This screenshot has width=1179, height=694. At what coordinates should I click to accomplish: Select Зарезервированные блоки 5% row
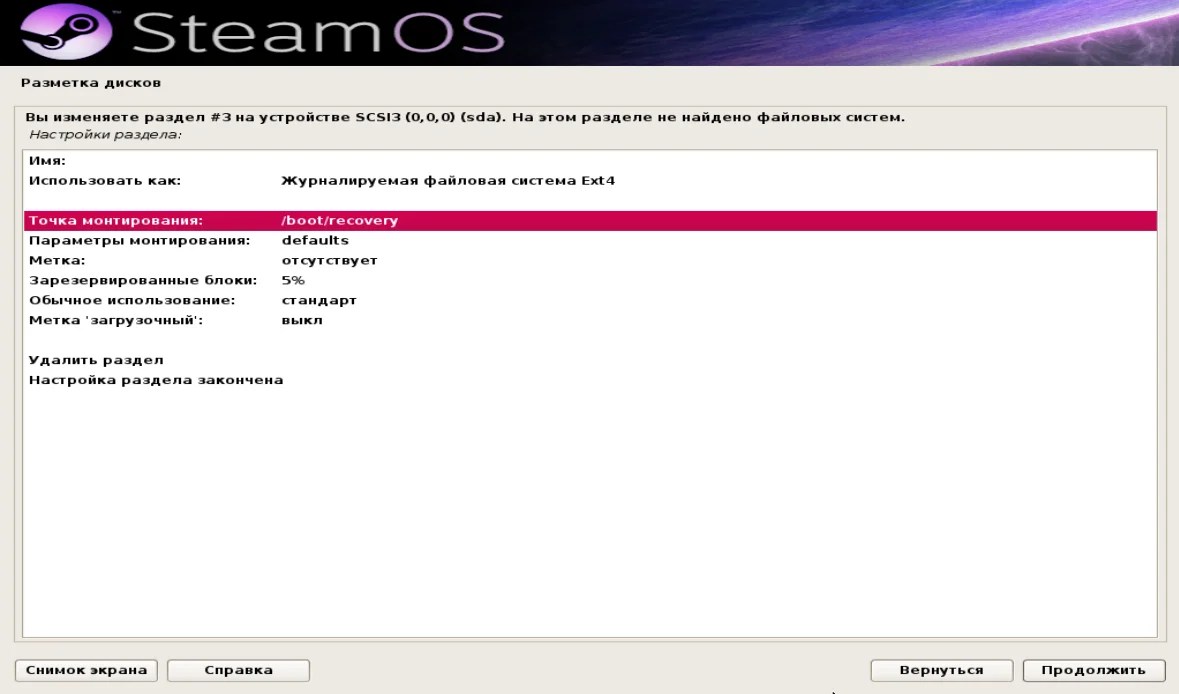click(x=590, y=280)
